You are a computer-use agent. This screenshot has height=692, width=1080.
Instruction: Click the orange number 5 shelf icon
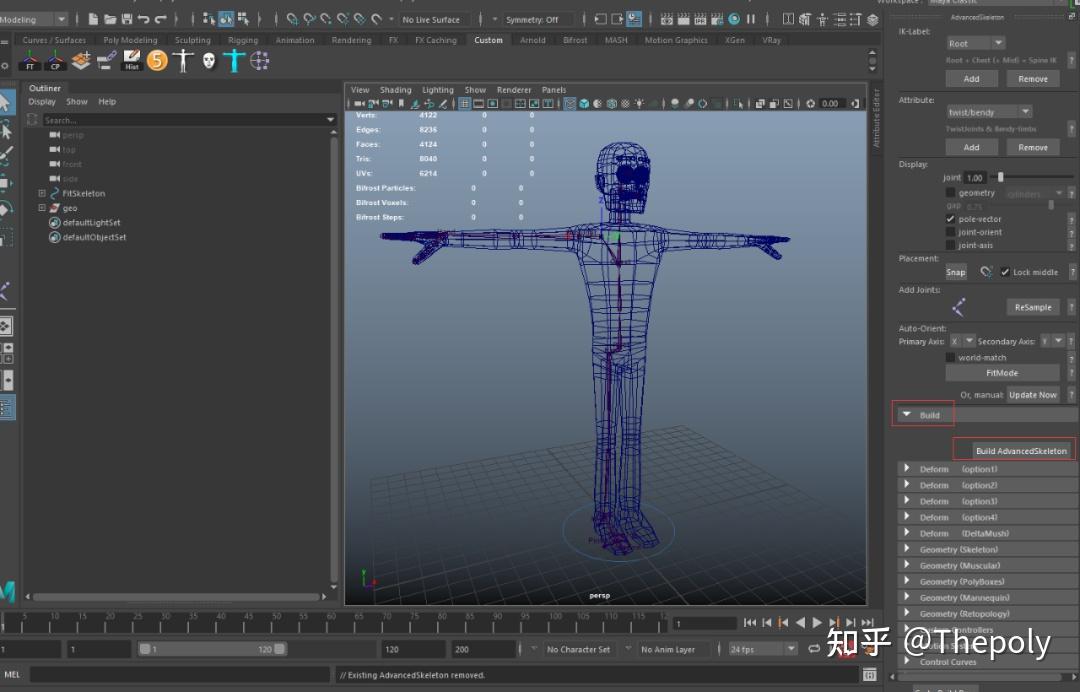coord(157,61)
